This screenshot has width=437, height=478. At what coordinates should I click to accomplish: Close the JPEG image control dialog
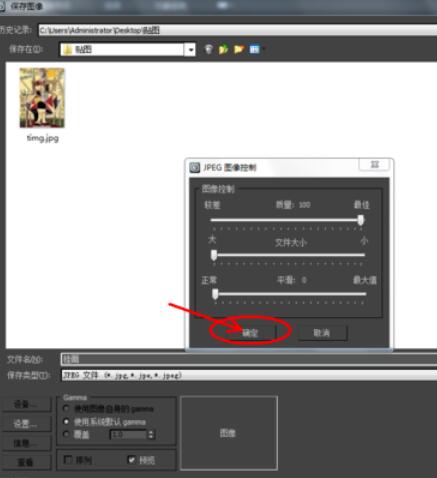pyautogui.click(x=374, y=165)
